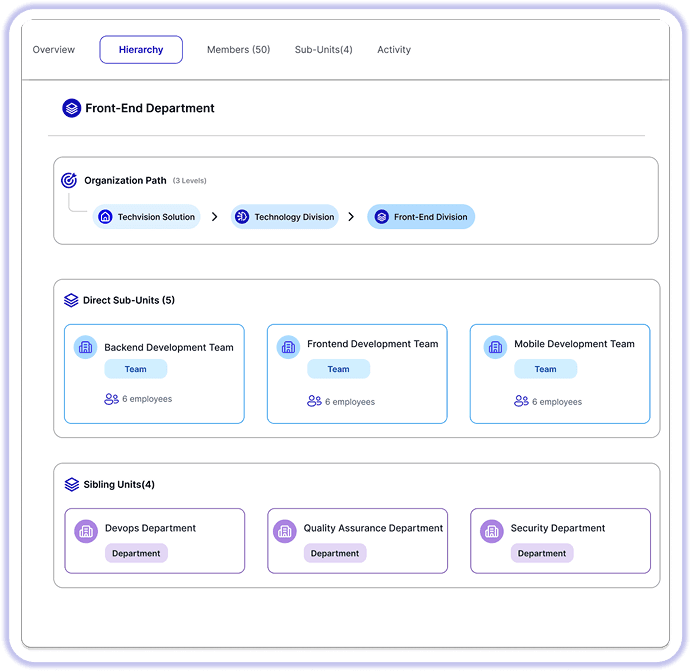Viewport: 692px width, 672px height.
Task: Go to the Sub-Units(4) tab
Action: [x=323, y=50]
